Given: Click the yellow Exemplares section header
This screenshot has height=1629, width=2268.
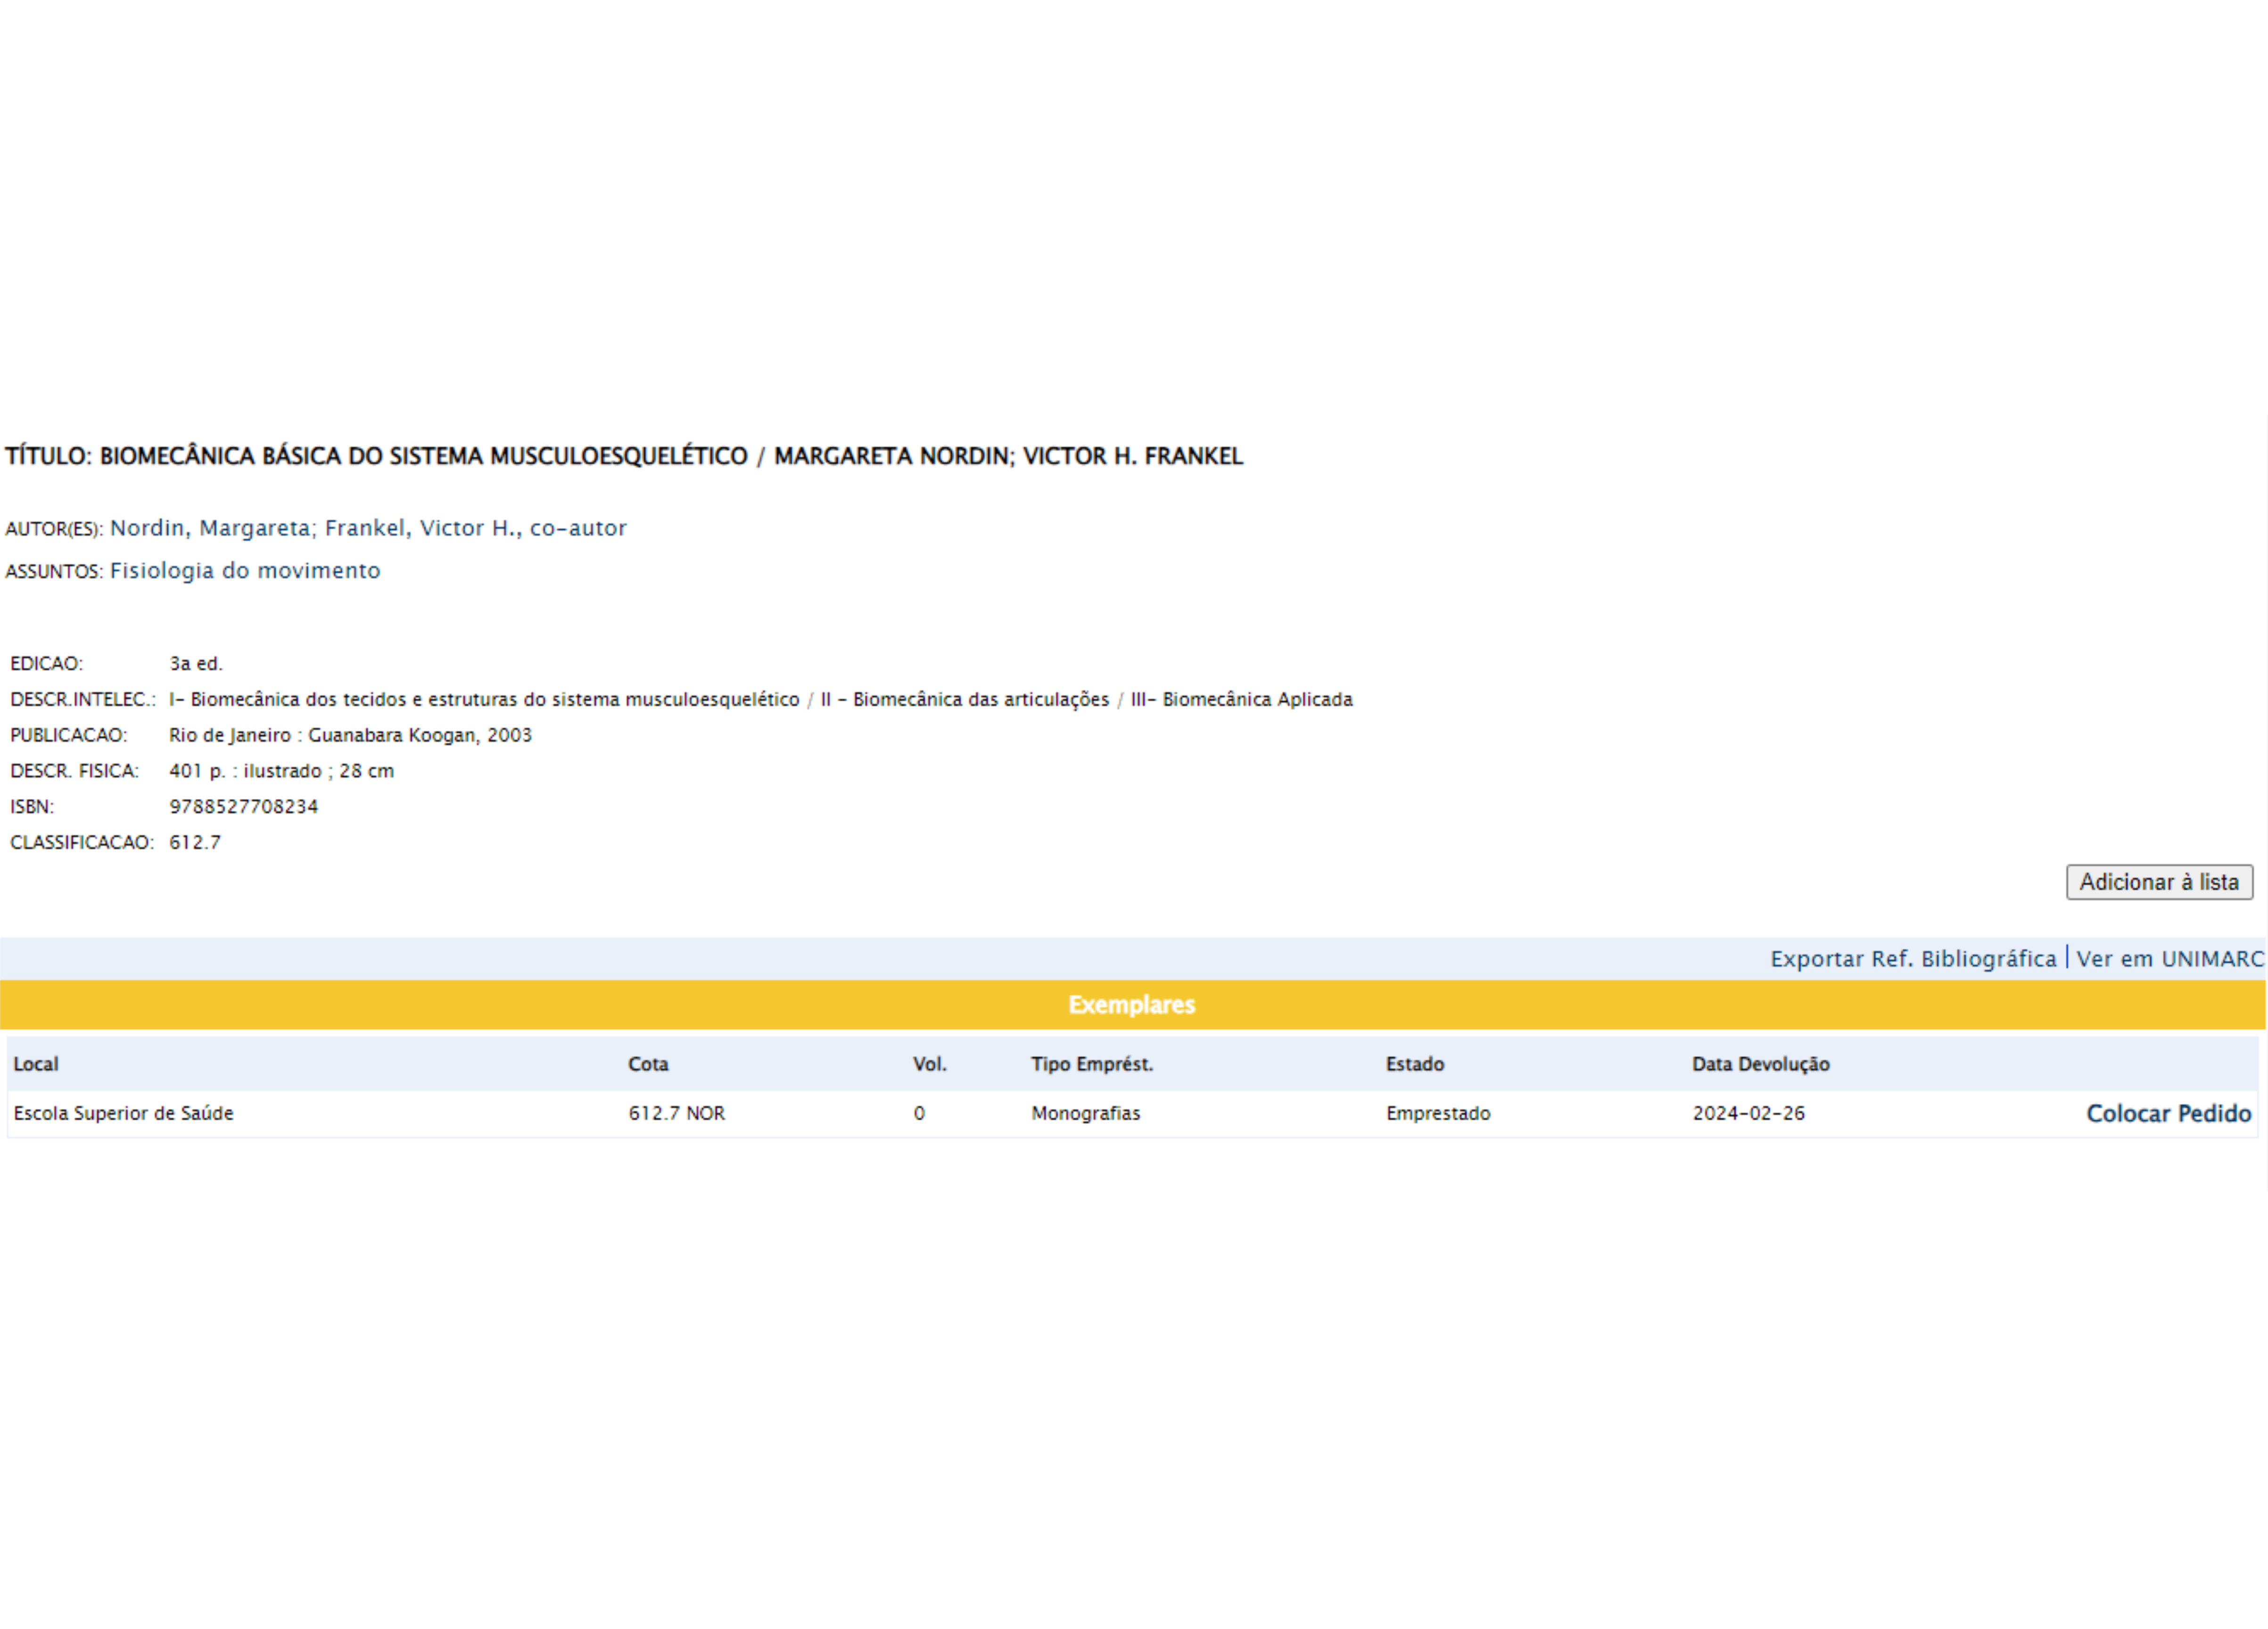Looking at the screenshot, I should [1131, 1005].
